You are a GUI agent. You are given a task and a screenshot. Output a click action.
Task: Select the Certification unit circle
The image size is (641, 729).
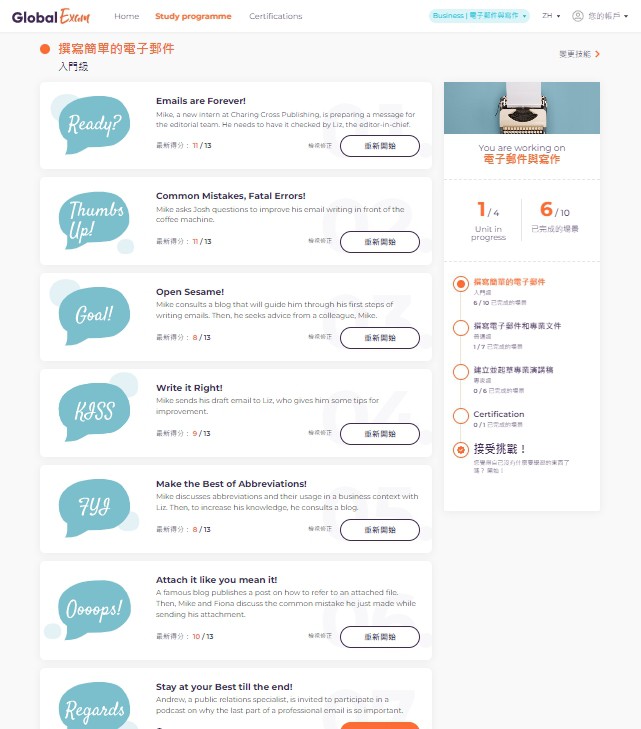[461, 416]
